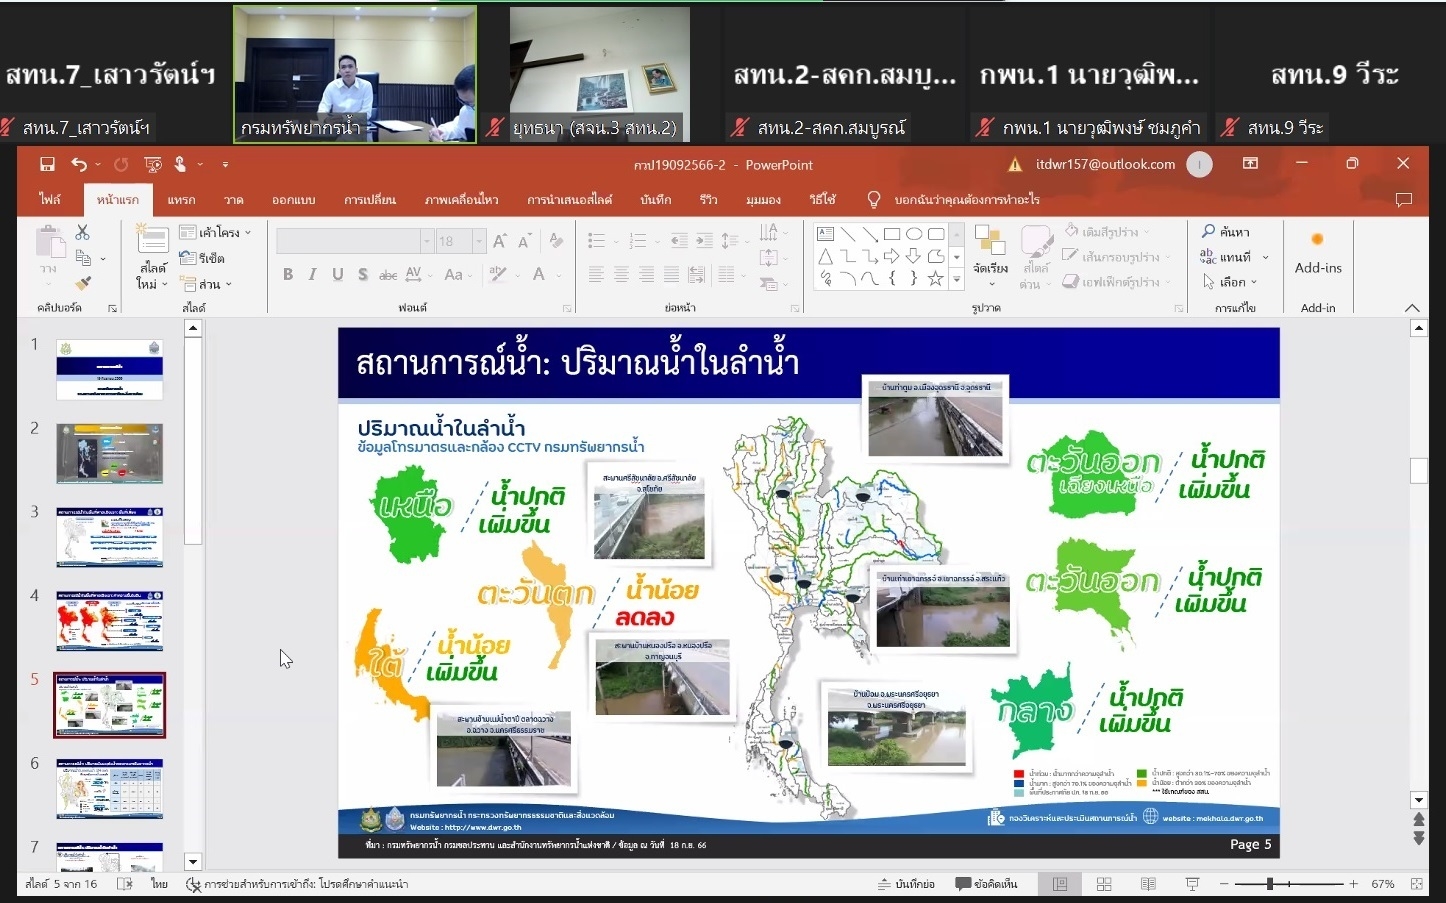The height and width of the screenshot is (903, 1446).
Task: Increase font size with large A
Action: pyautogui.click(x=502, y=241)
